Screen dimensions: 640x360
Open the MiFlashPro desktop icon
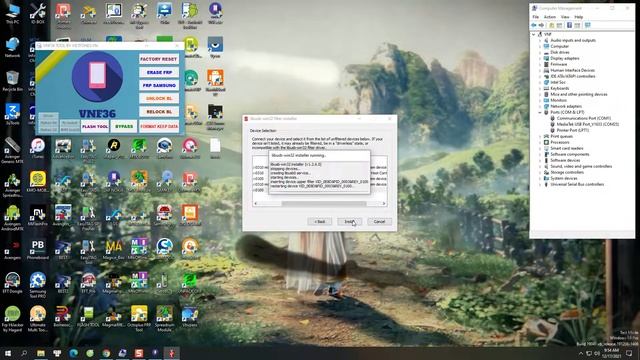click(x=38, y=216)
